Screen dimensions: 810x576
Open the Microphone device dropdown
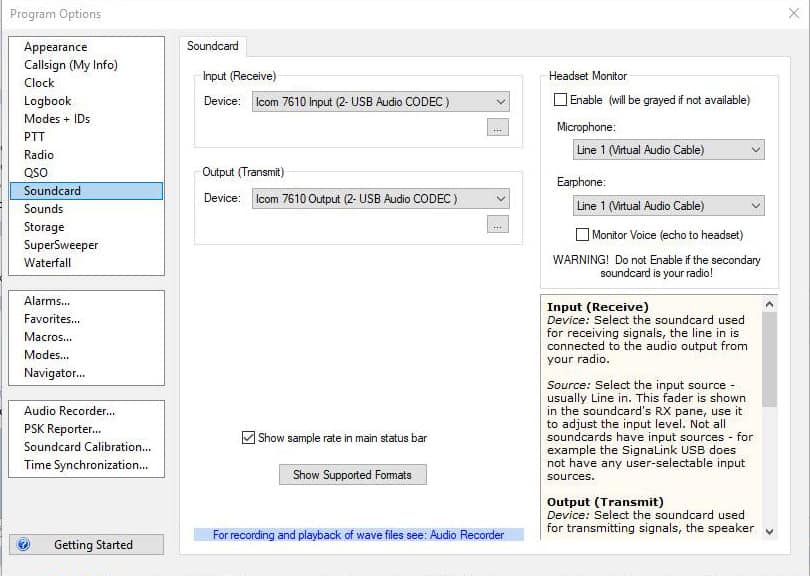[668, 150]
